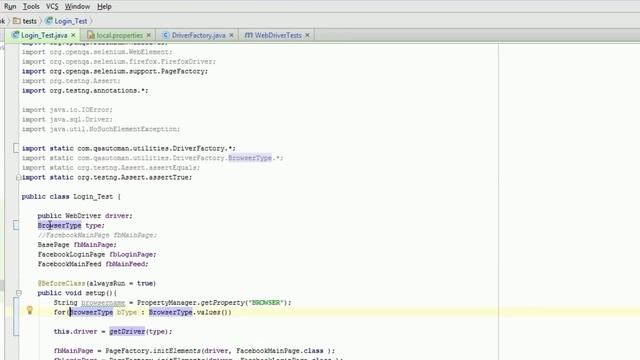
Task: Click the Login_Test.java tab class icon
Action: click(x=16, y=35)
